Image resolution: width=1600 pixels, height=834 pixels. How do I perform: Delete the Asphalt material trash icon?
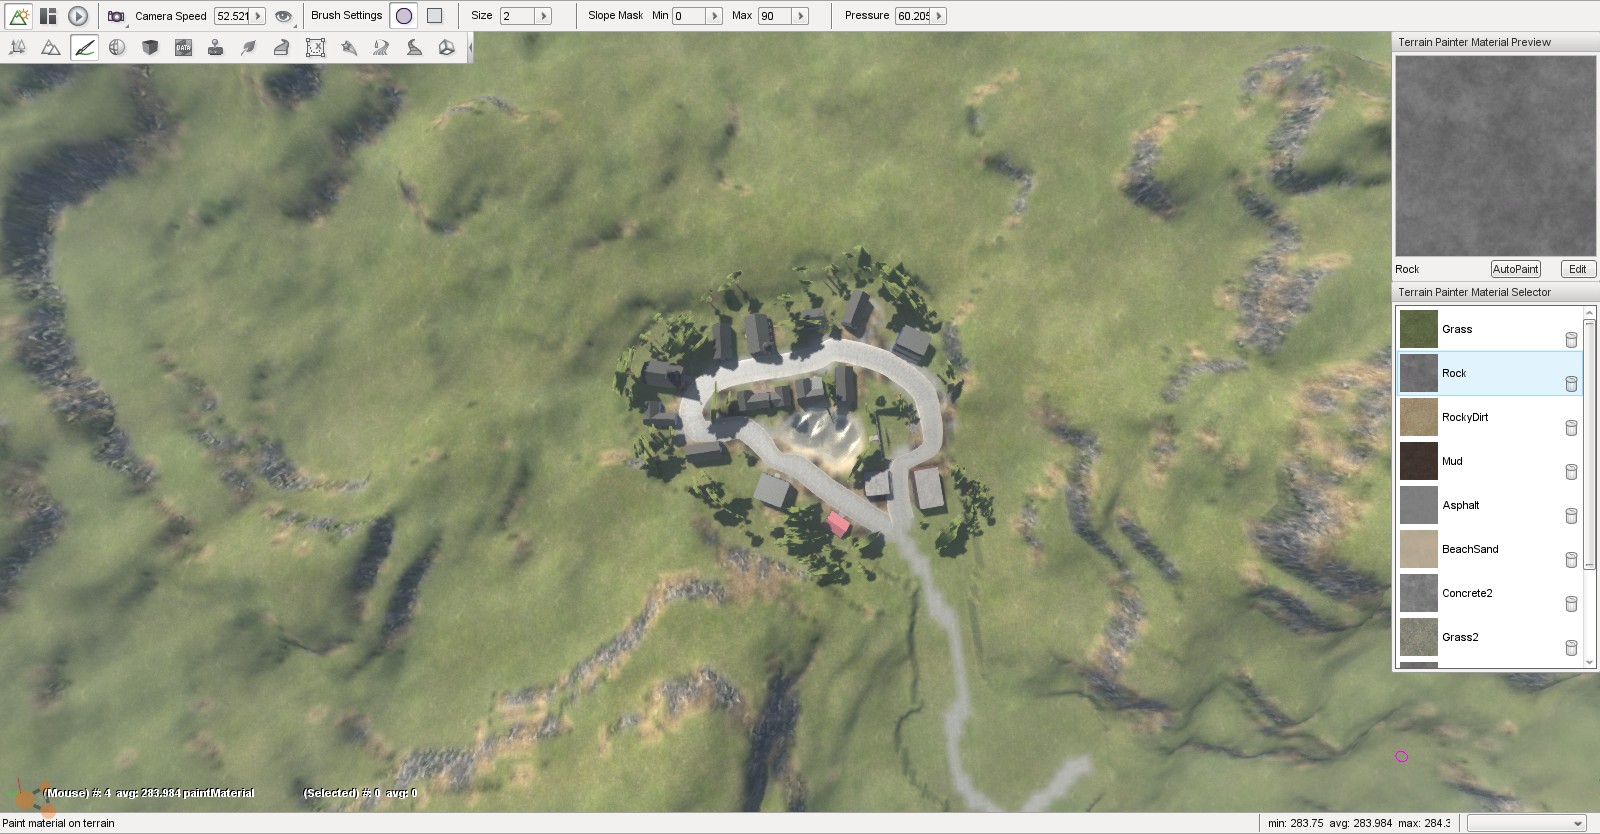(1571, 516)
